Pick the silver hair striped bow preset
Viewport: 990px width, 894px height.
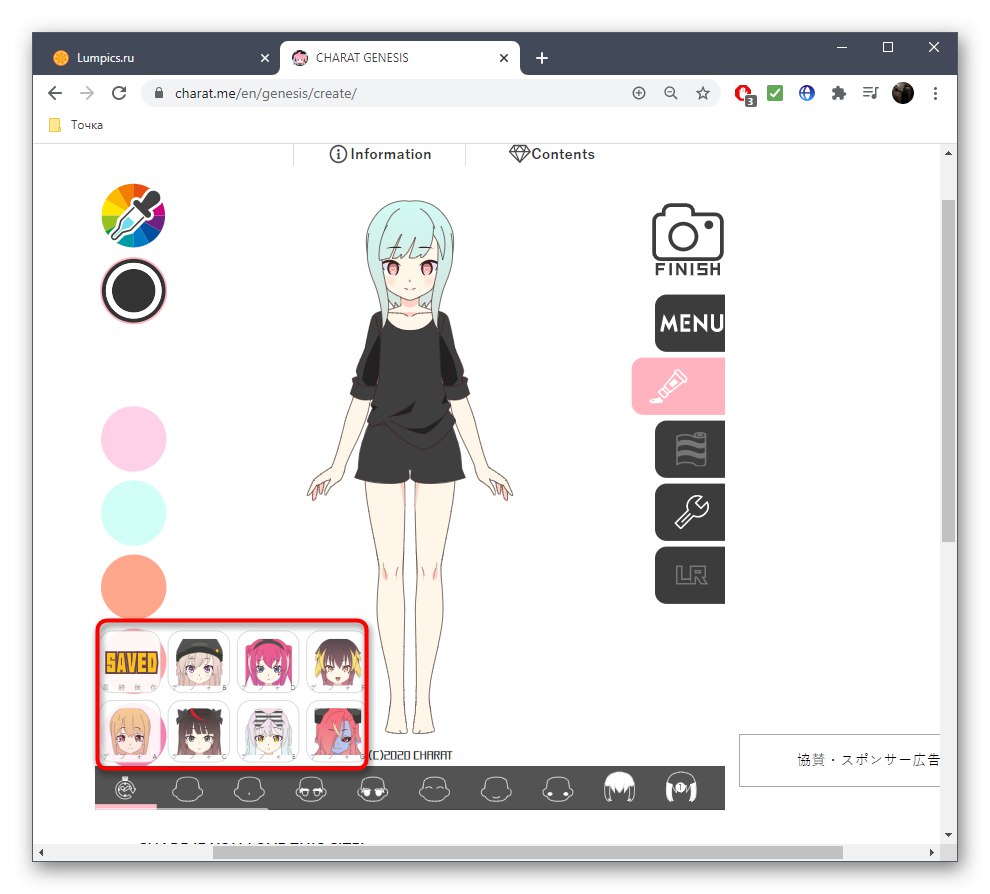268,730
